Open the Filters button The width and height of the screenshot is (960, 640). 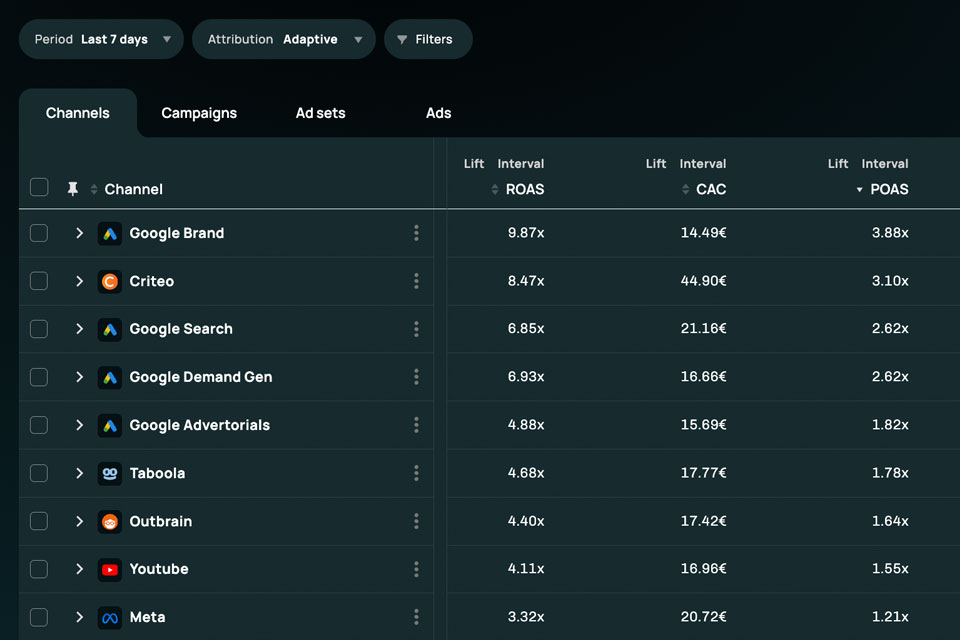428,39
